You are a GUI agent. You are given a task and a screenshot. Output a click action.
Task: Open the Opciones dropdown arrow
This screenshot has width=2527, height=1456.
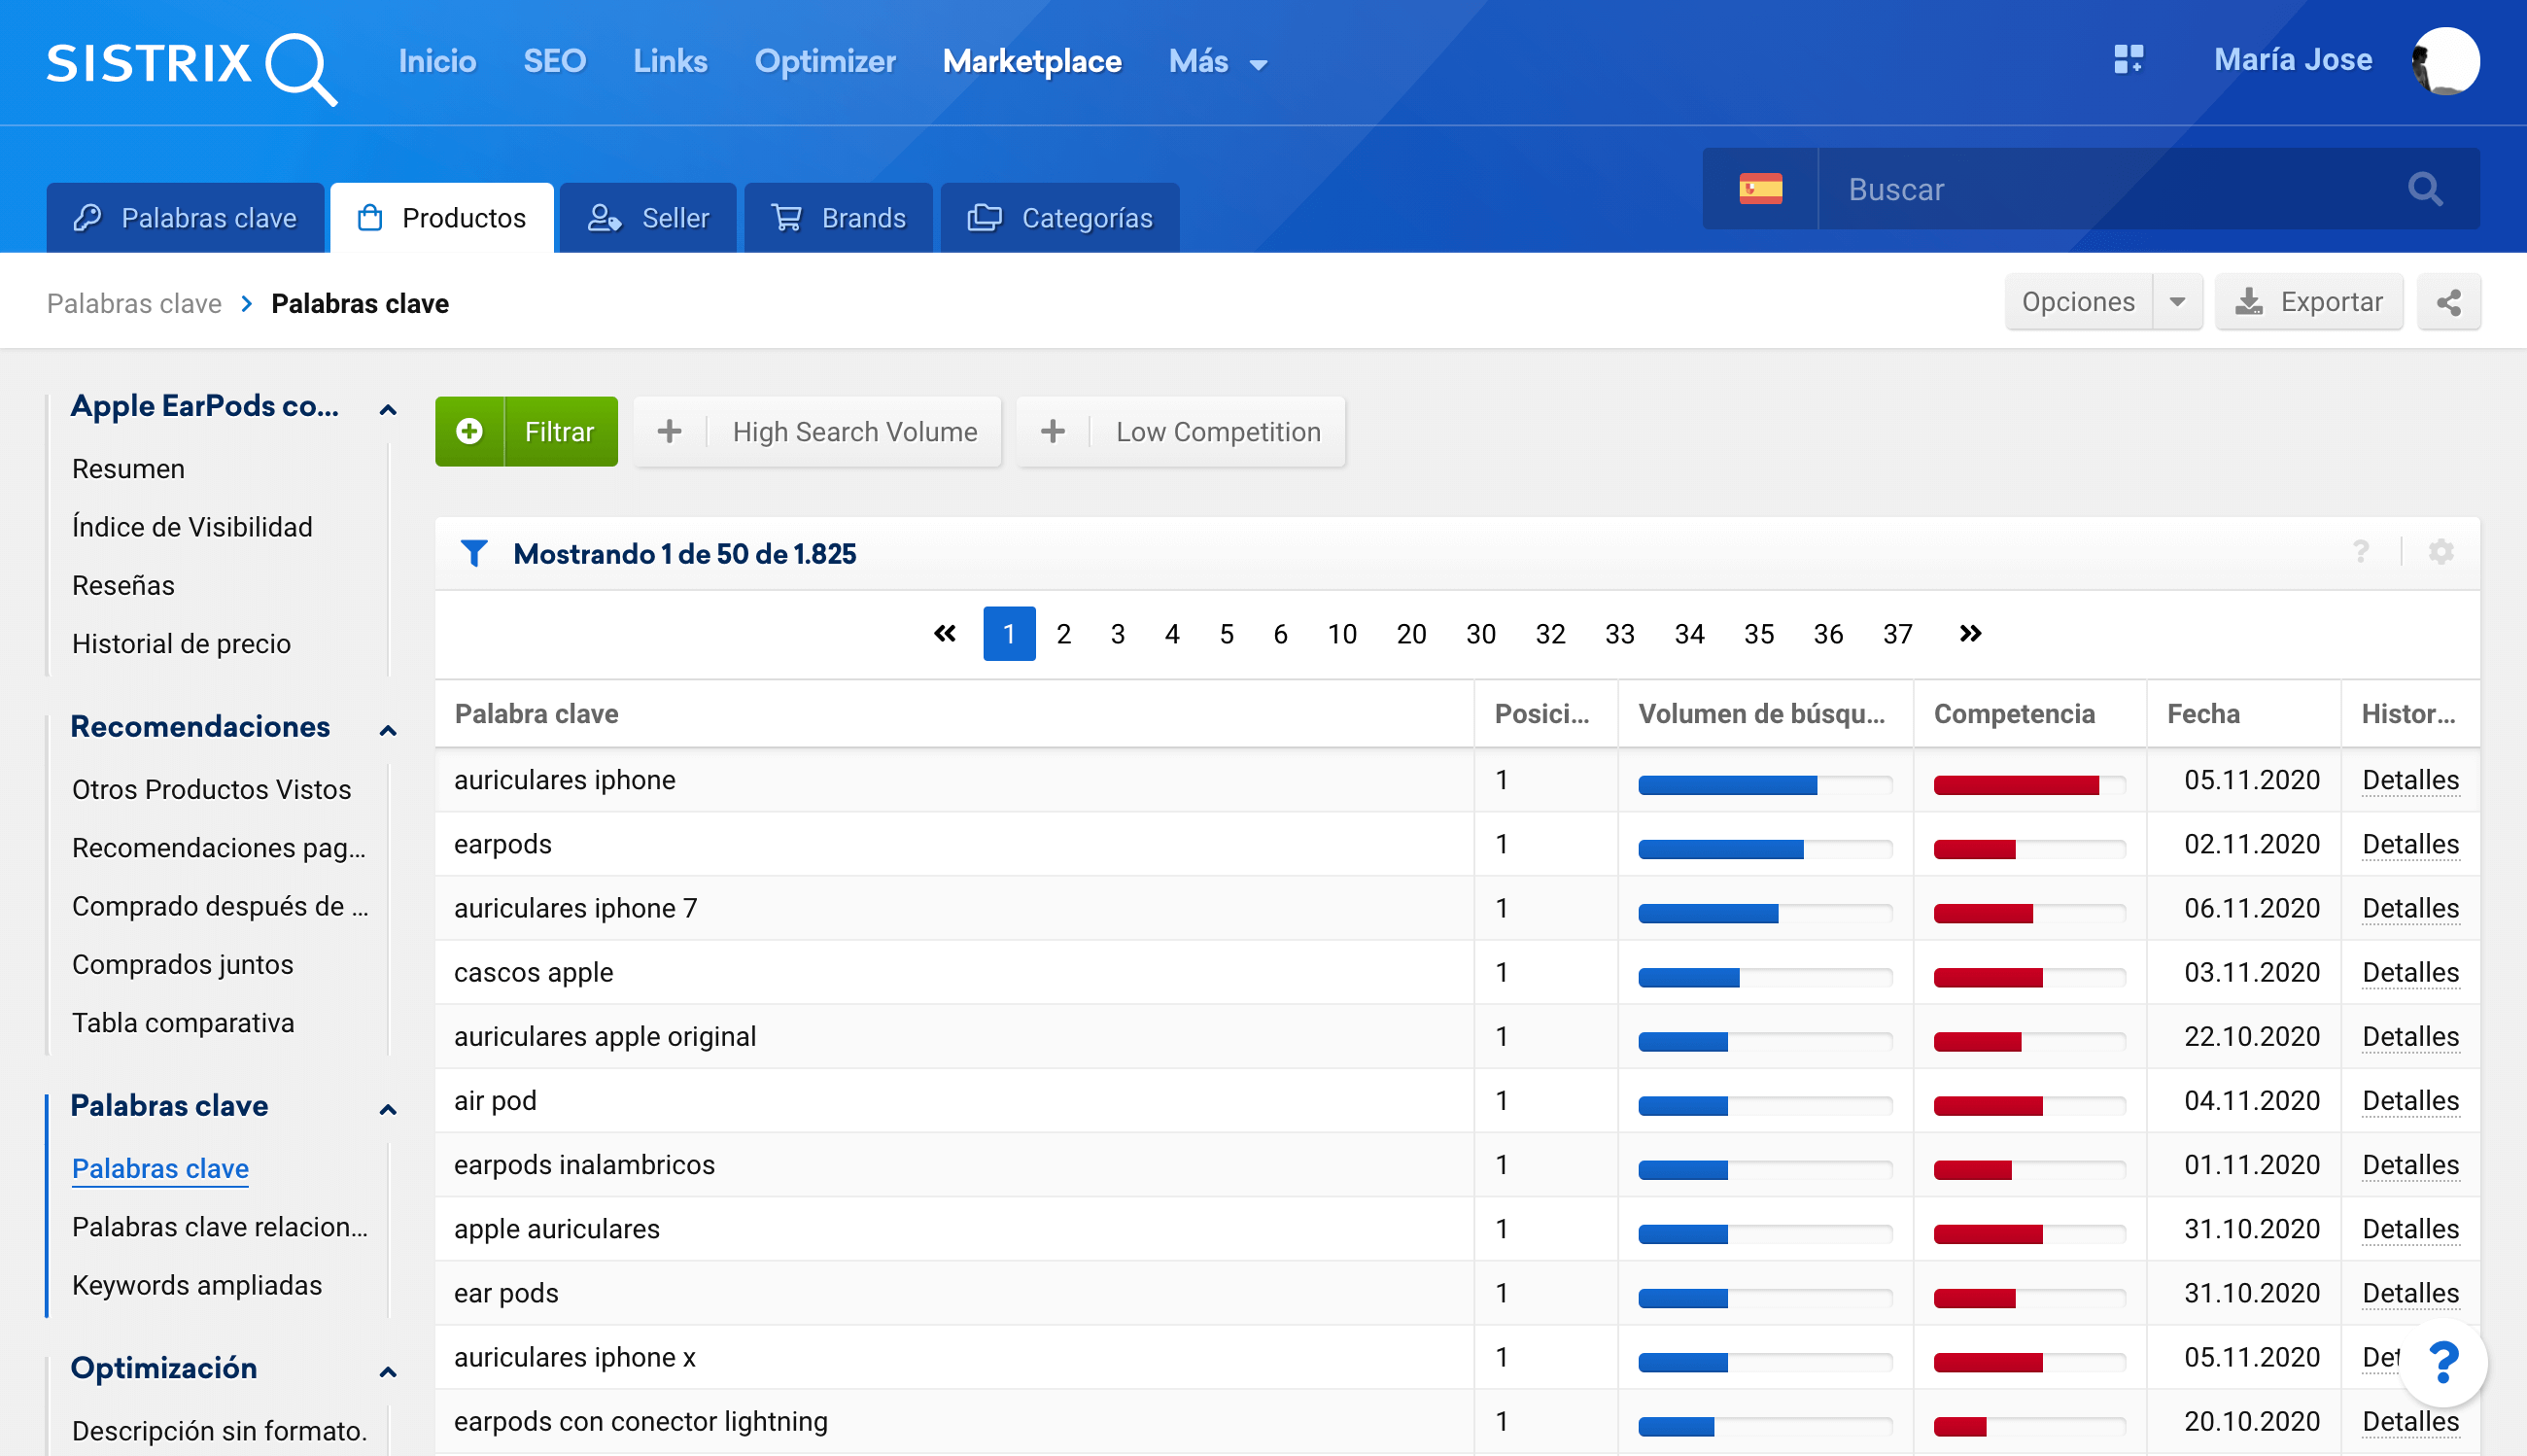2177,302
